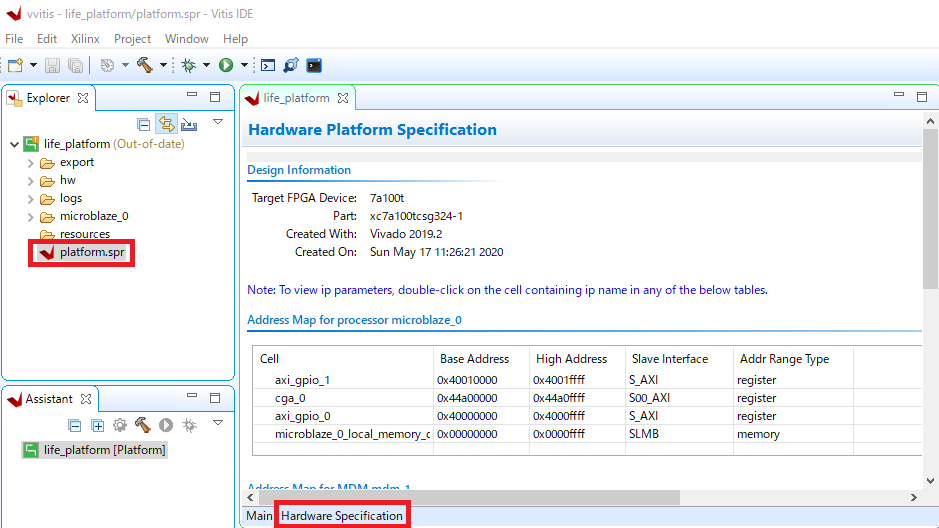Close the life_platform editor tab
Image resolution: width=939 pixels, height=528 pixels.
coord(343,98)
